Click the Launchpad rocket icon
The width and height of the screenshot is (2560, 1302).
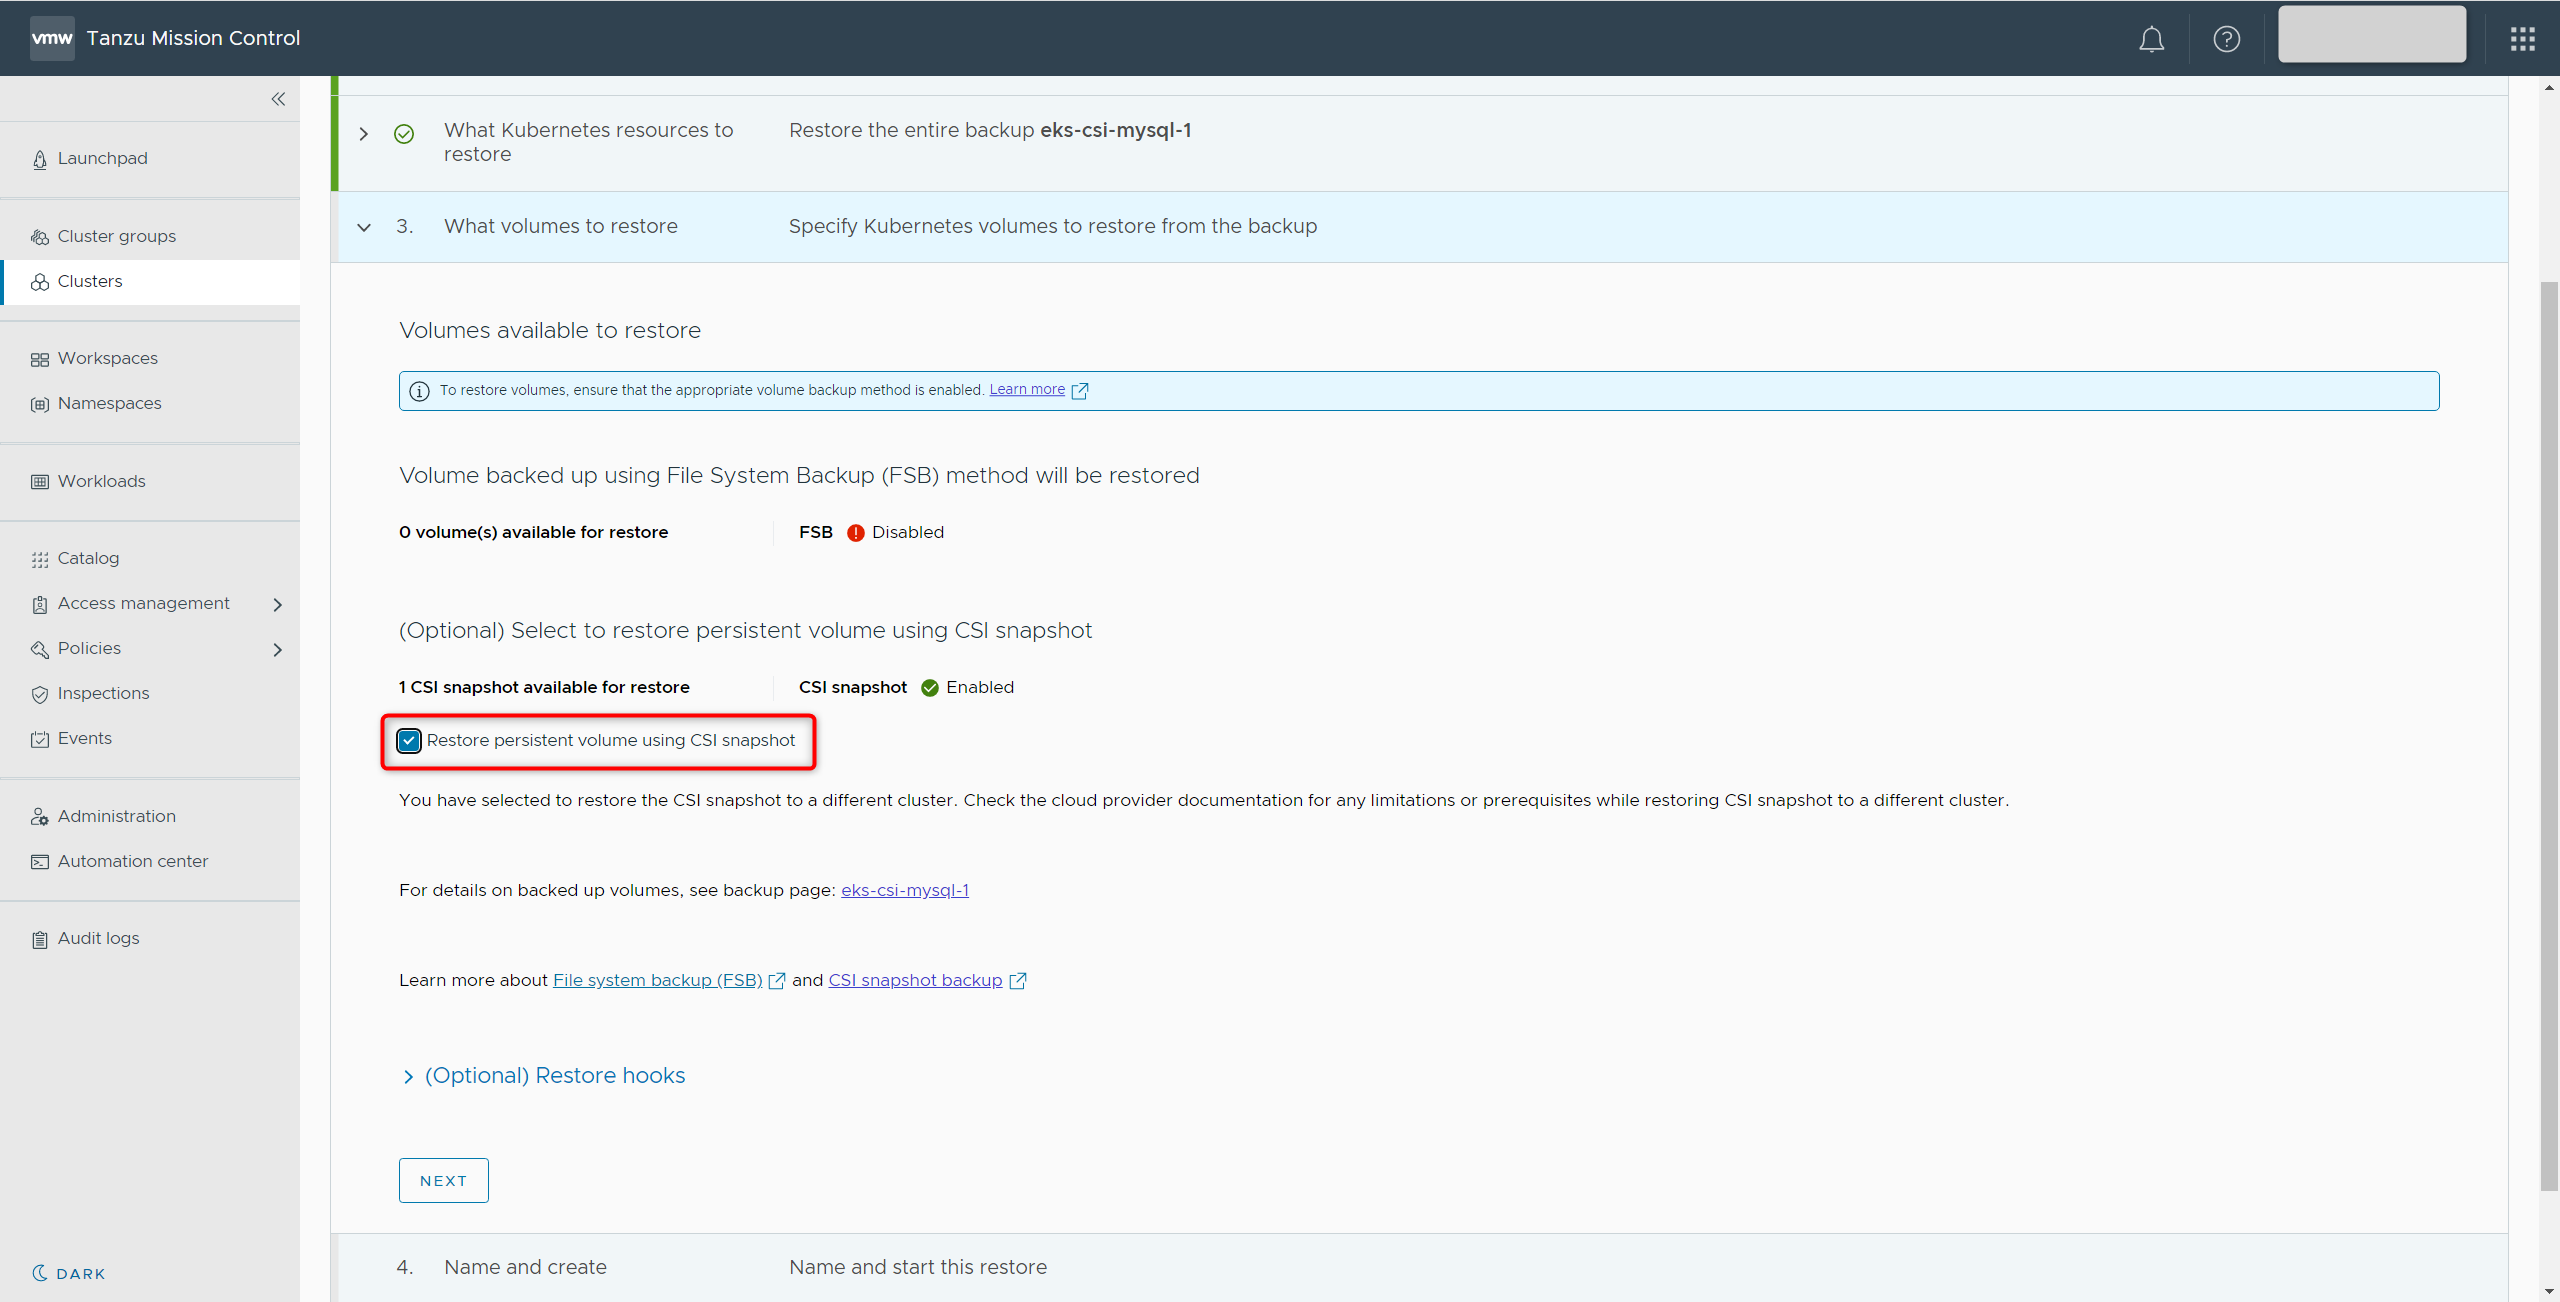click(40, 160)
